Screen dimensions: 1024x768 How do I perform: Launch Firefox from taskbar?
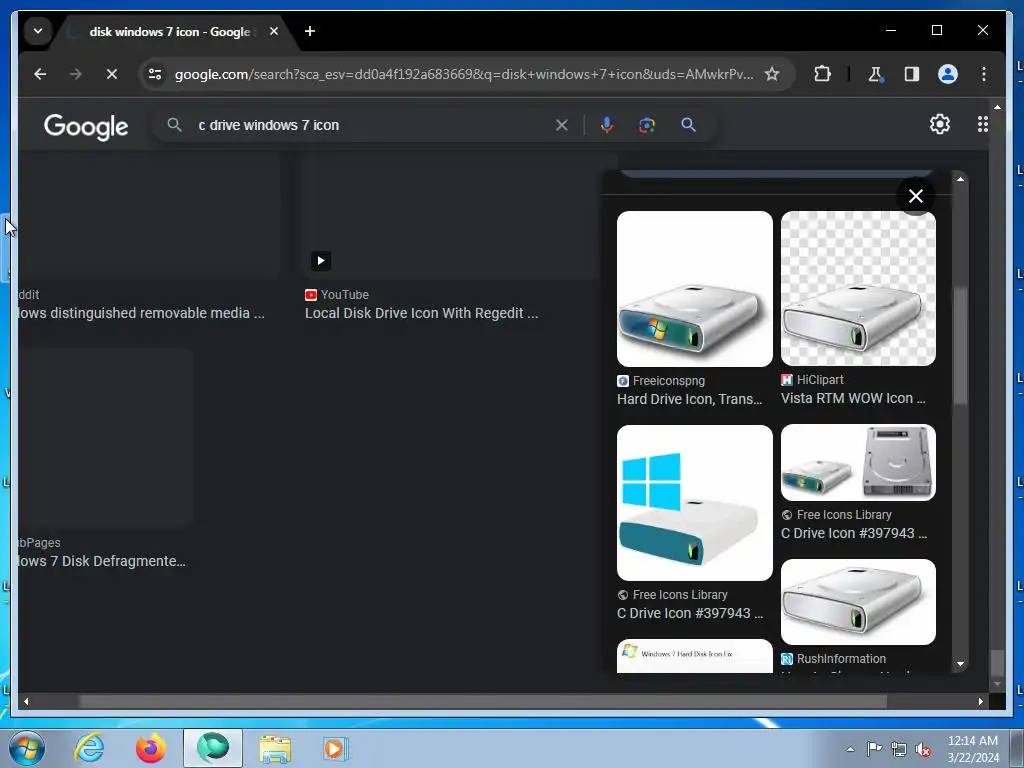[x=150, y=748]
